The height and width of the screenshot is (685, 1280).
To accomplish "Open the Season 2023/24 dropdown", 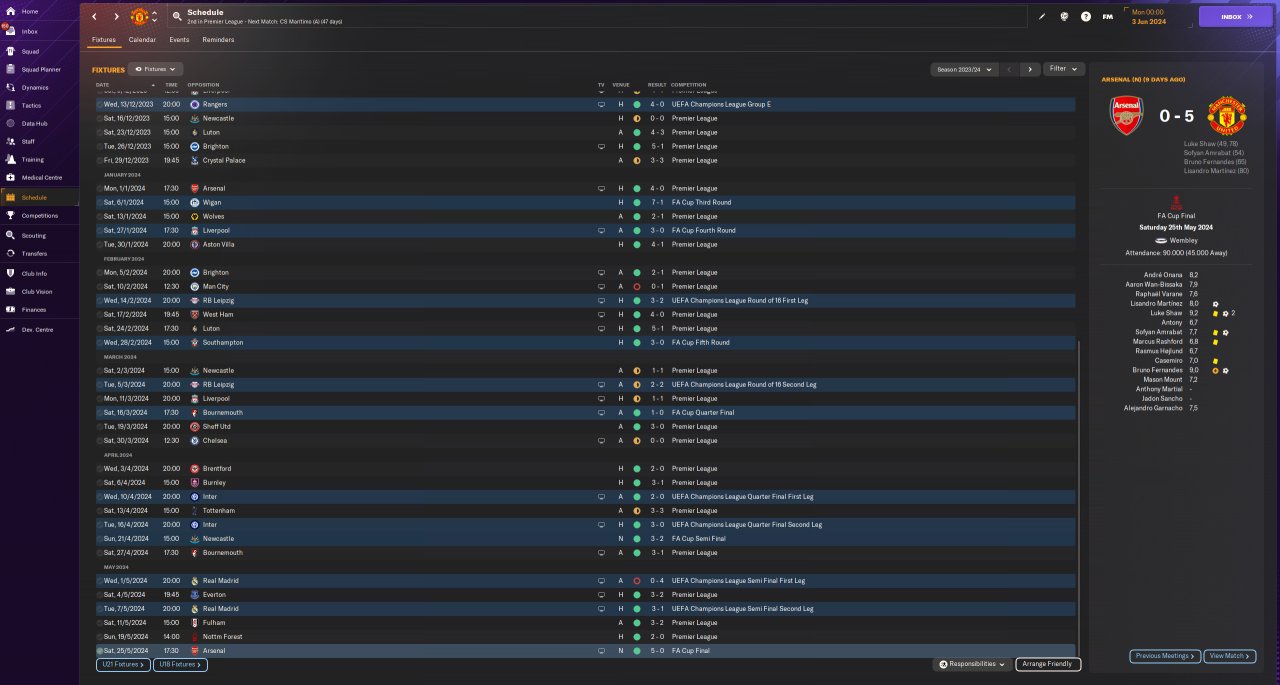I will (964, 69).
